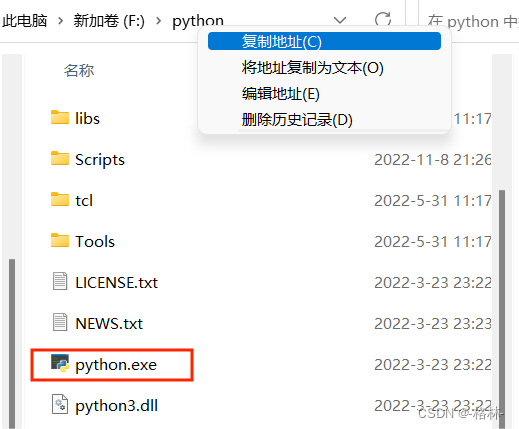The image size is (519, 429).
Task: Click the tcl folder icon
Action: (x=60, y=200)
